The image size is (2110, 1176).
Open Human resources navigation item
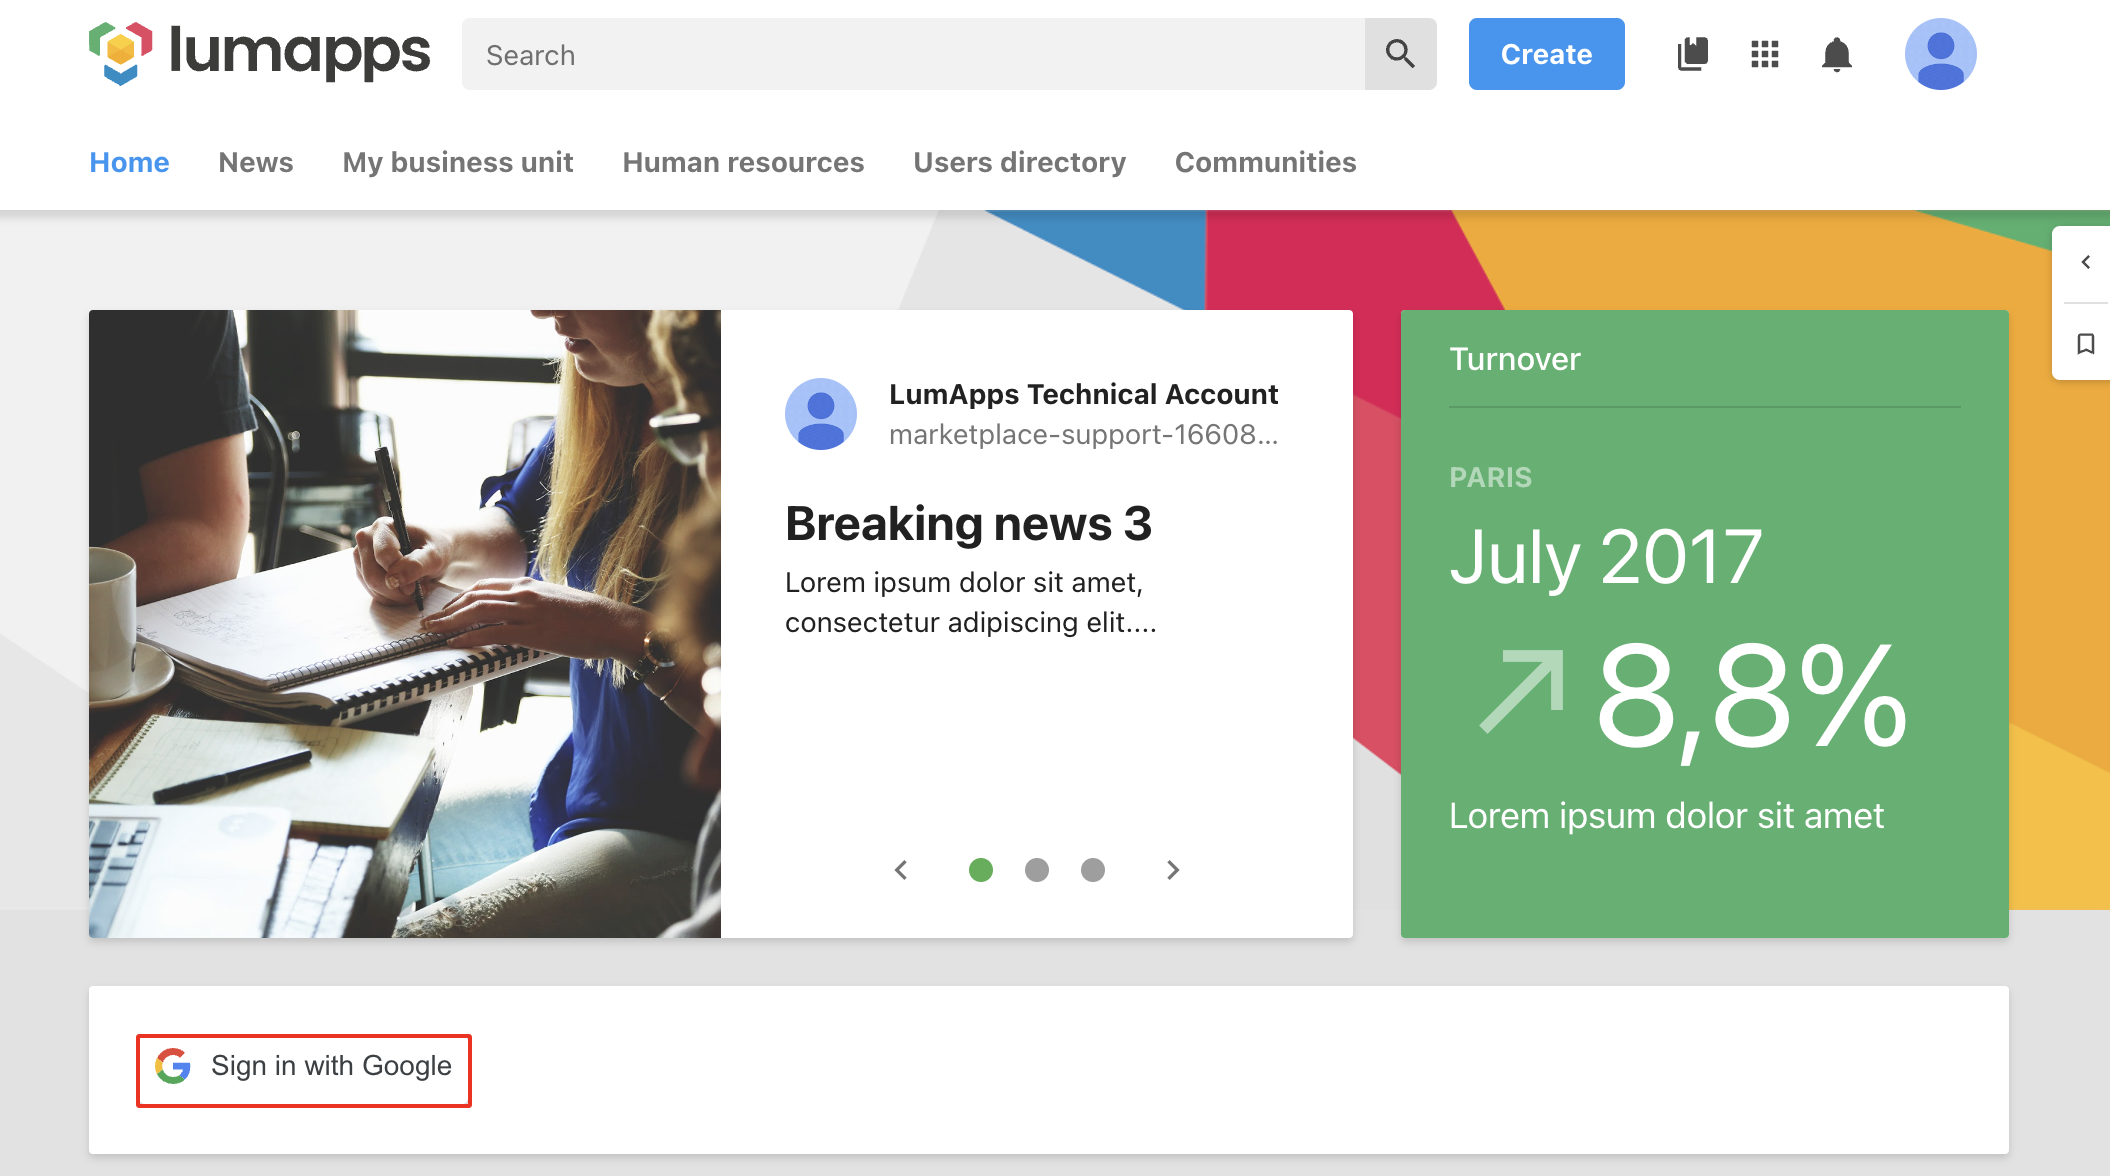coord(743,162)
